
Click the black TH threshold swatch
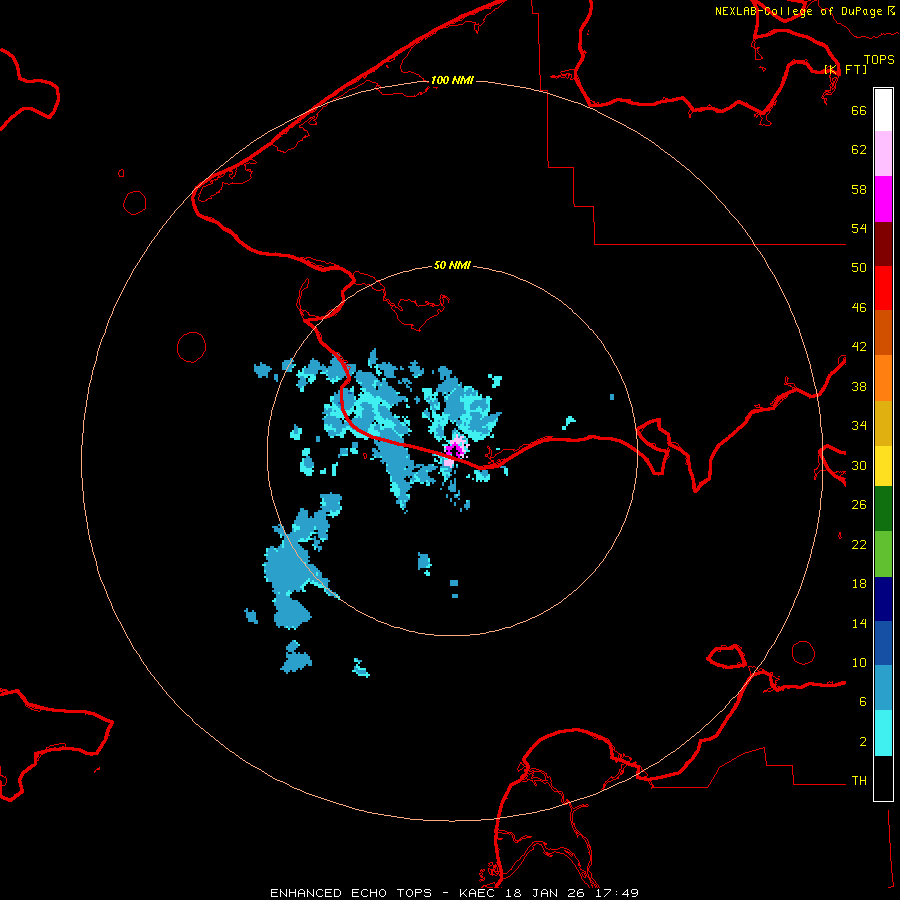883,778
